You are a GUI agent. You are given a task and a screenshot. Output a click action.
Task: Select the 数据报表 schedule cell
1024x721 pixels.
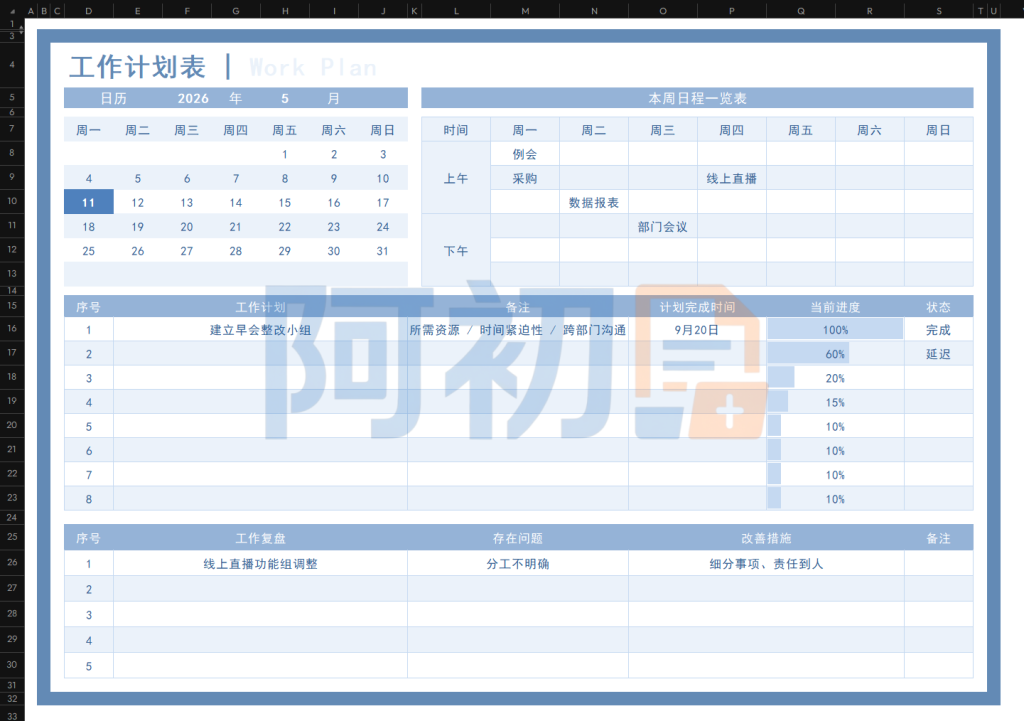594,202
